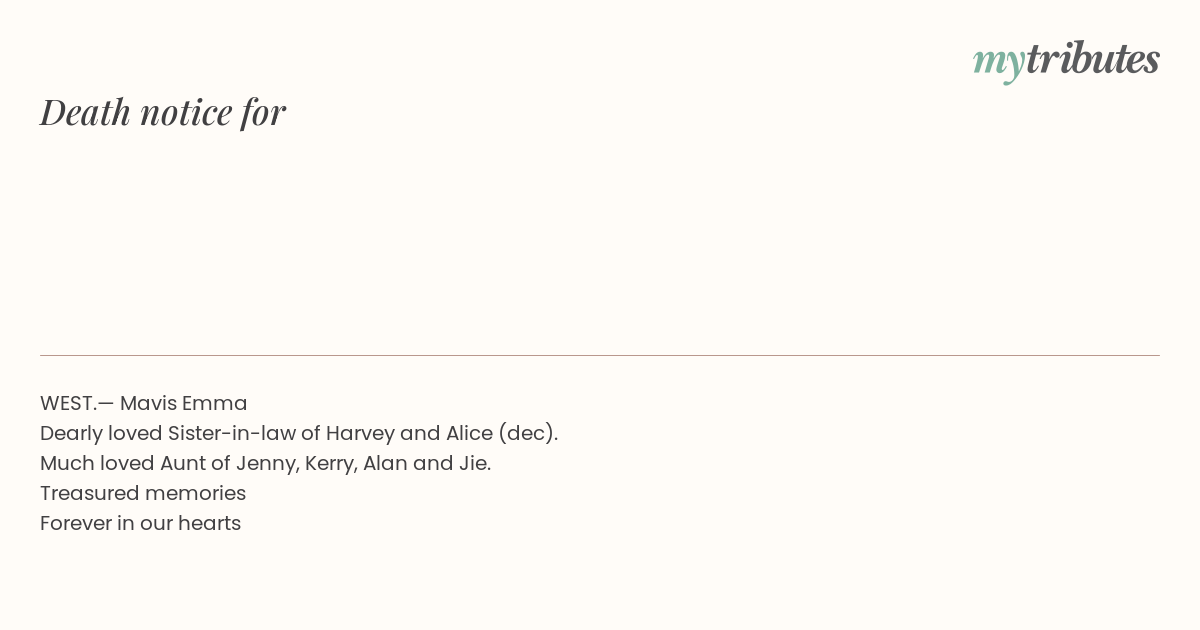Click the horizontal divider line
The image size is (1200, 630).
tap(600, 355)
